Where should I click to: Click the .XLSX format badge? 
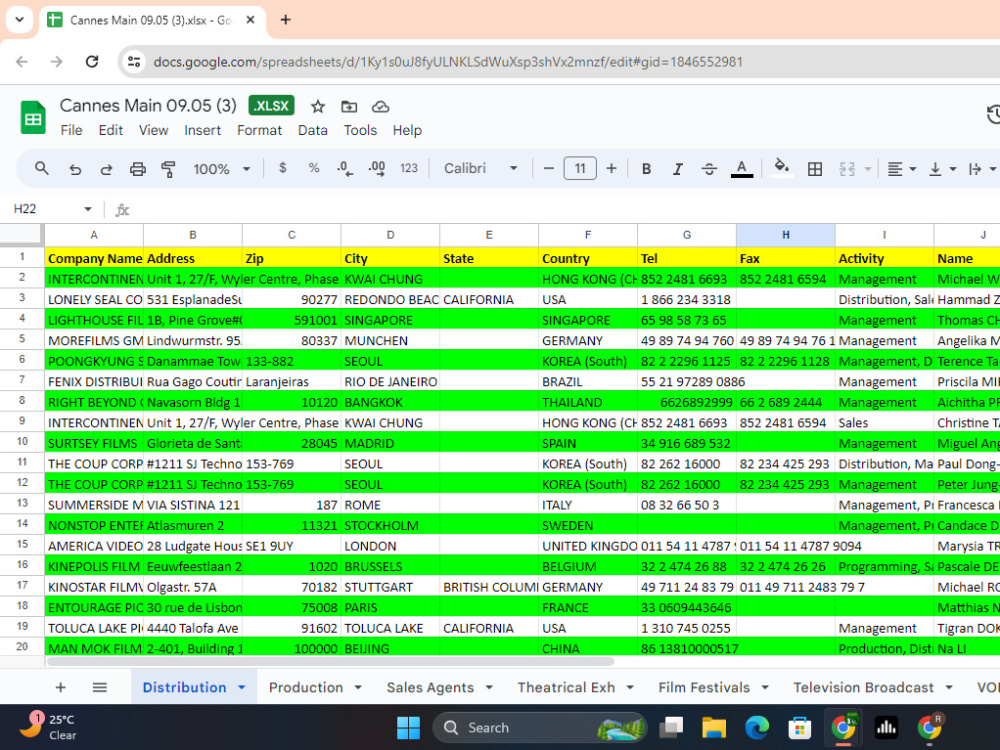tap(272, 106)
